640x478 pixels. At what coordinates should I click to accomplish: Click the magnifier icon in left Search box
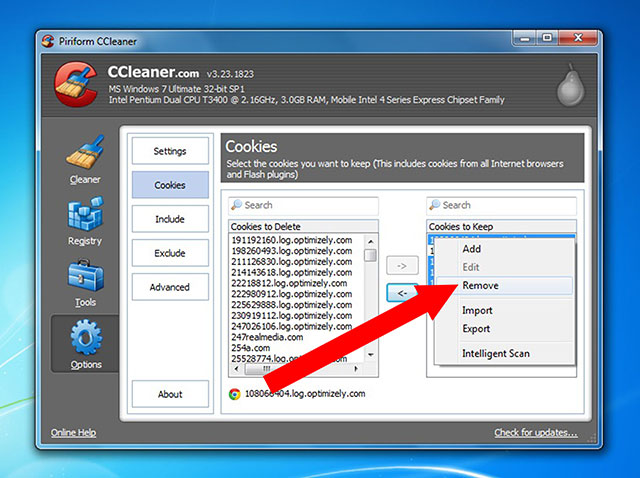(236, 205)
